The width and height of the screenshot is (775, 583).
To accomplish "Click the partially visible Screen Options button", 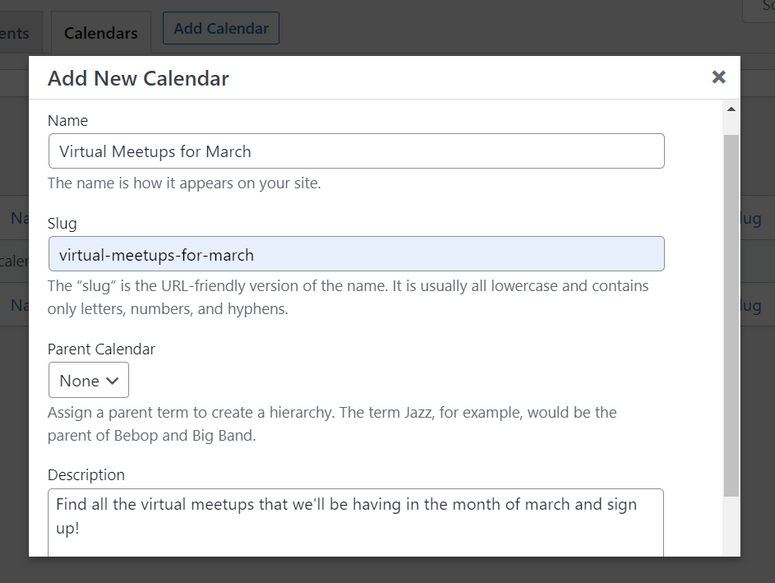I will 761,8.
